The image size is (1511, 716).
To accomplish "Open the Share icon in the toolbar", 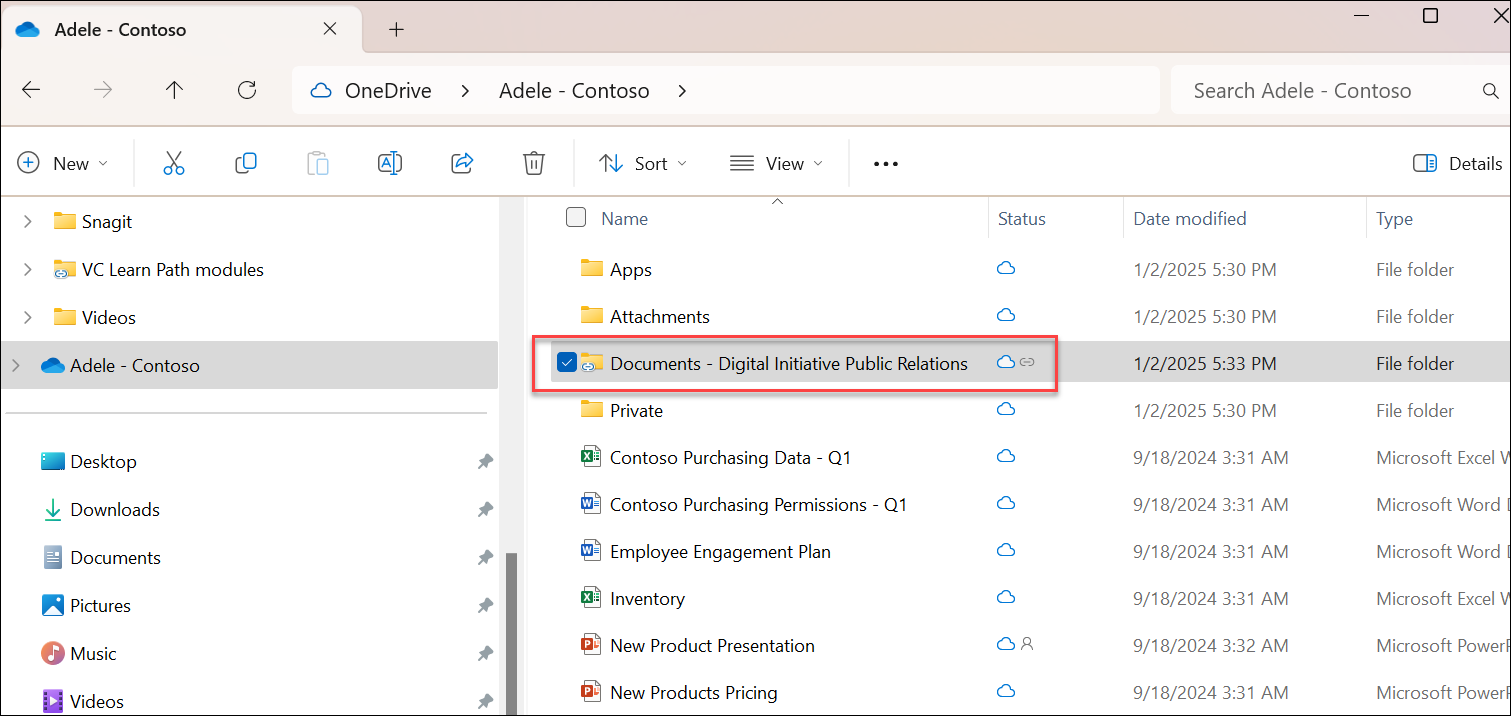I will coord(461,162).
